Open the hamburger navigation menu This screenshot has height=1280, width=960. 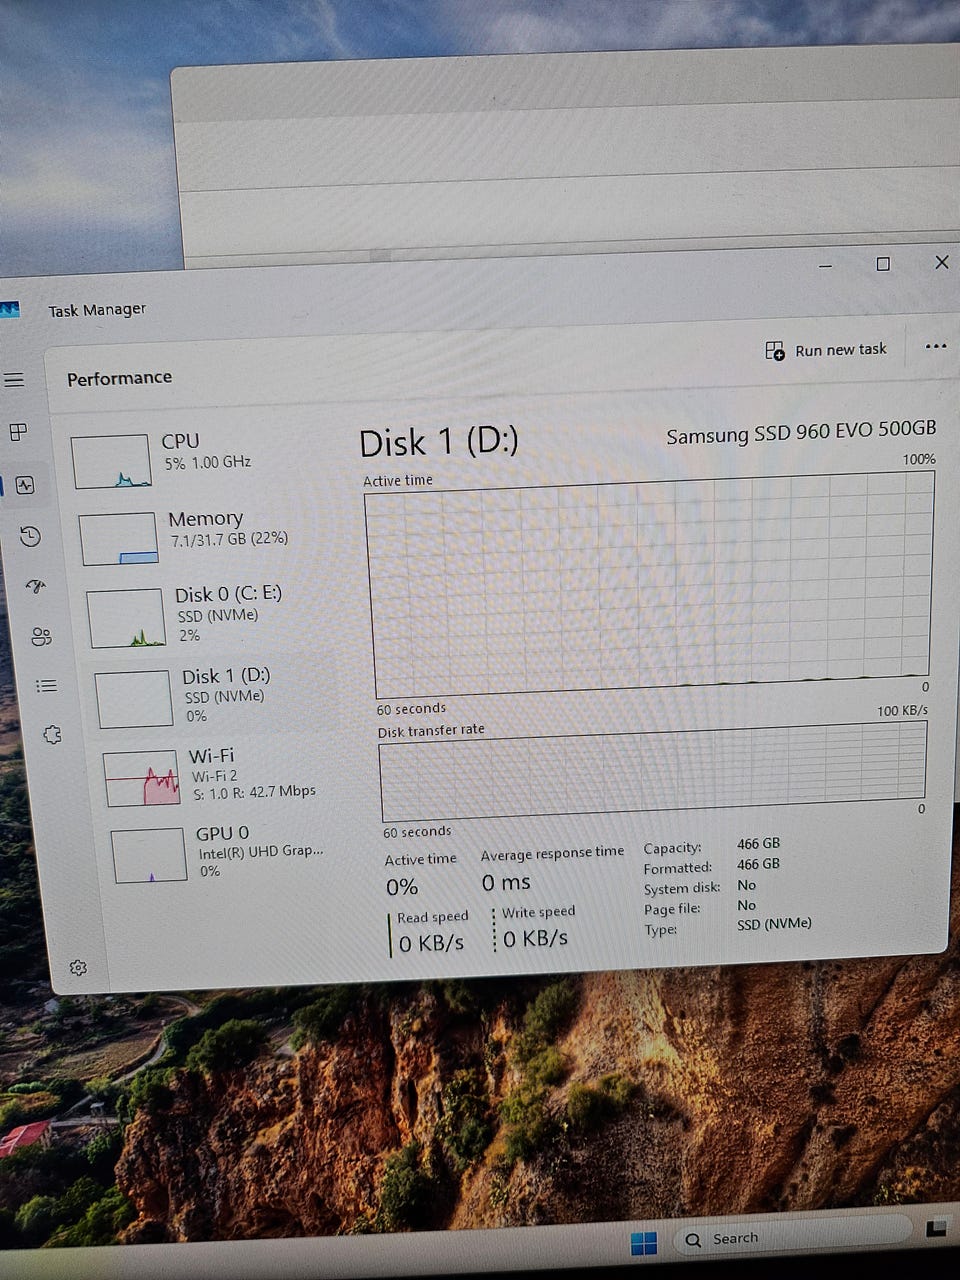click(13, 380)
